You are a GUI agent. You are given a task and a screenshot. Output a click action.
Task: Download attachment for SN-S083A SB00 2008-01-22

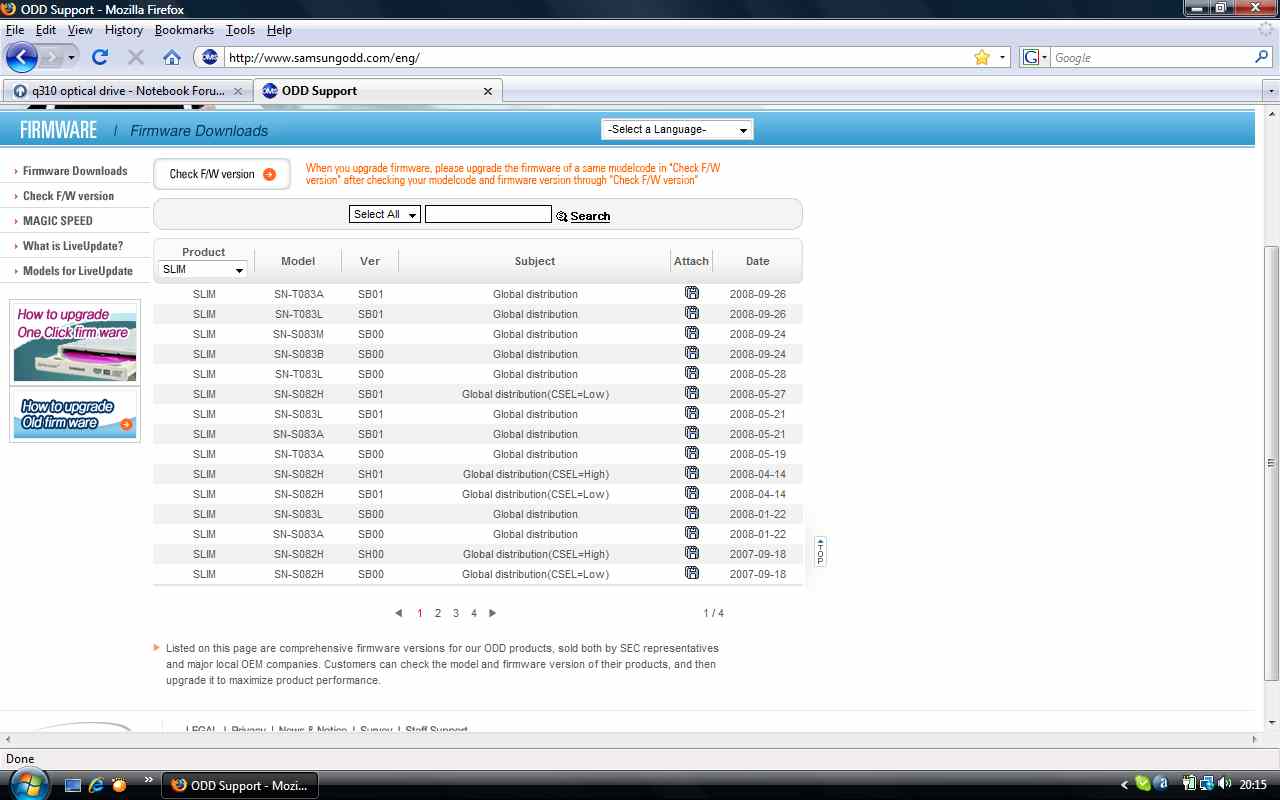(692, 533)
